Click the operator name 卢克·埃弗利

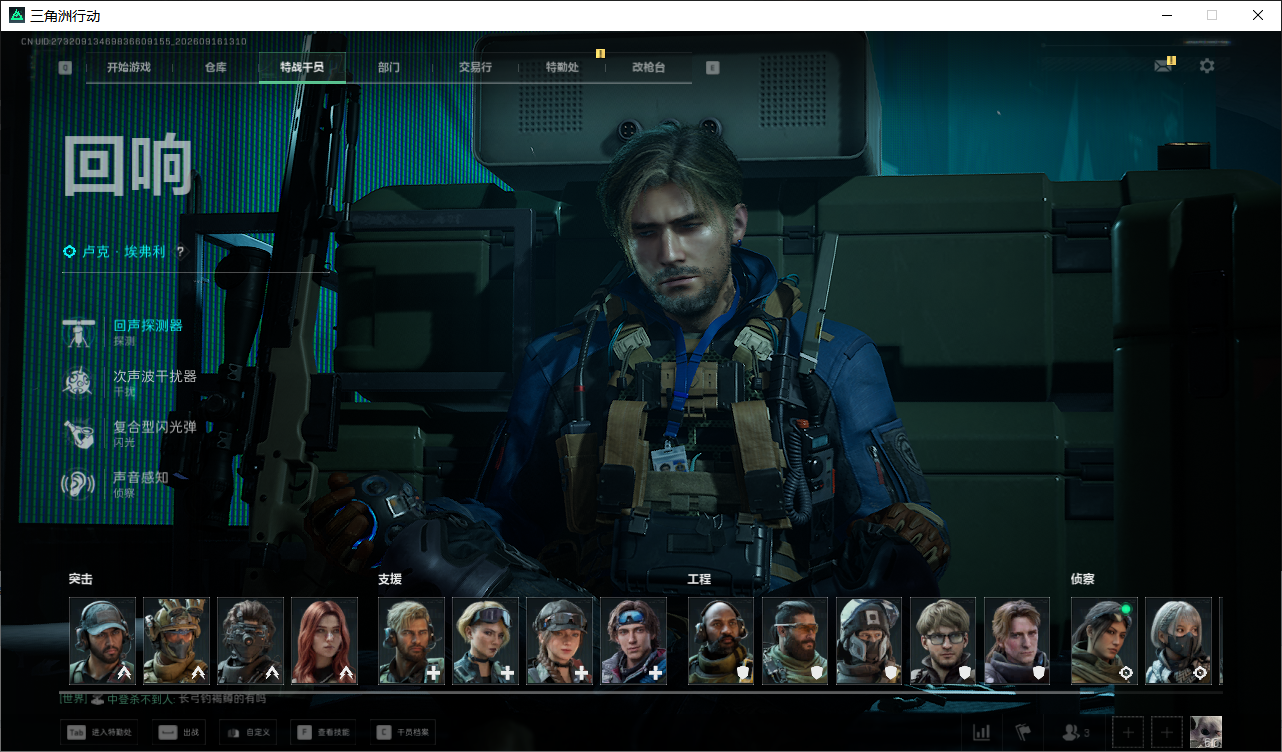(x=124, y=252)
